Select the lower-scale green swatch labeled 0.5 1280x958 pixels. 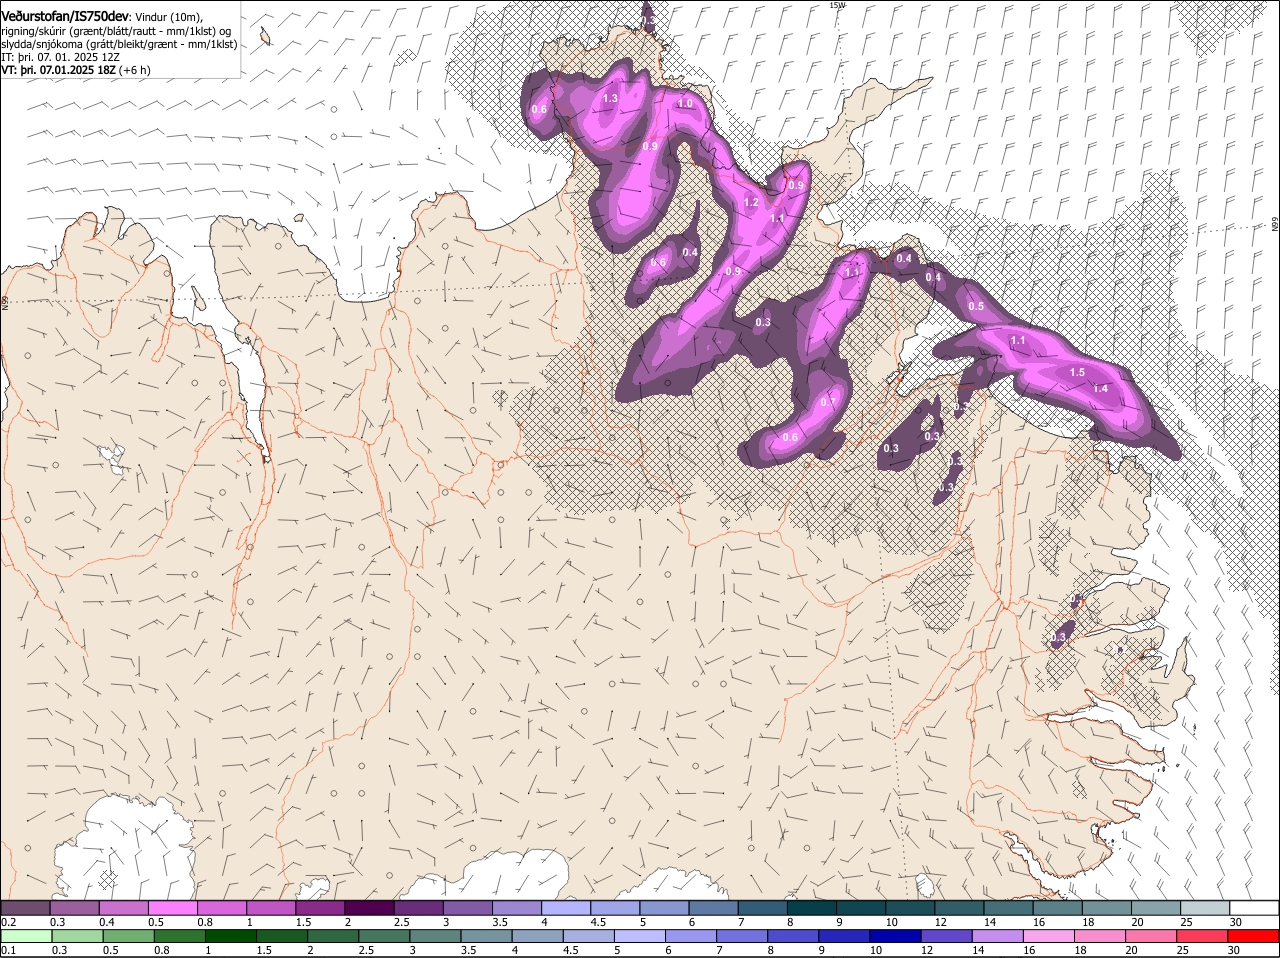coord(128,937)
